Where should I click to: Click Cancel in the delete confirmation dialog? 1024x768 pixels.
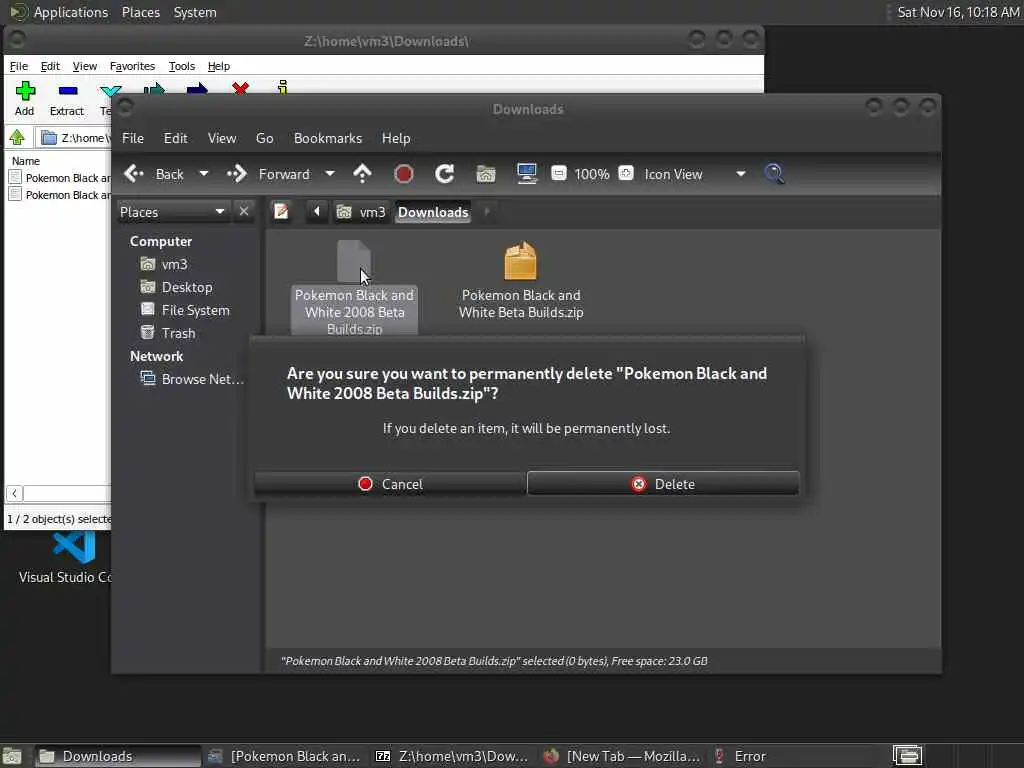[x=390, y=484]
